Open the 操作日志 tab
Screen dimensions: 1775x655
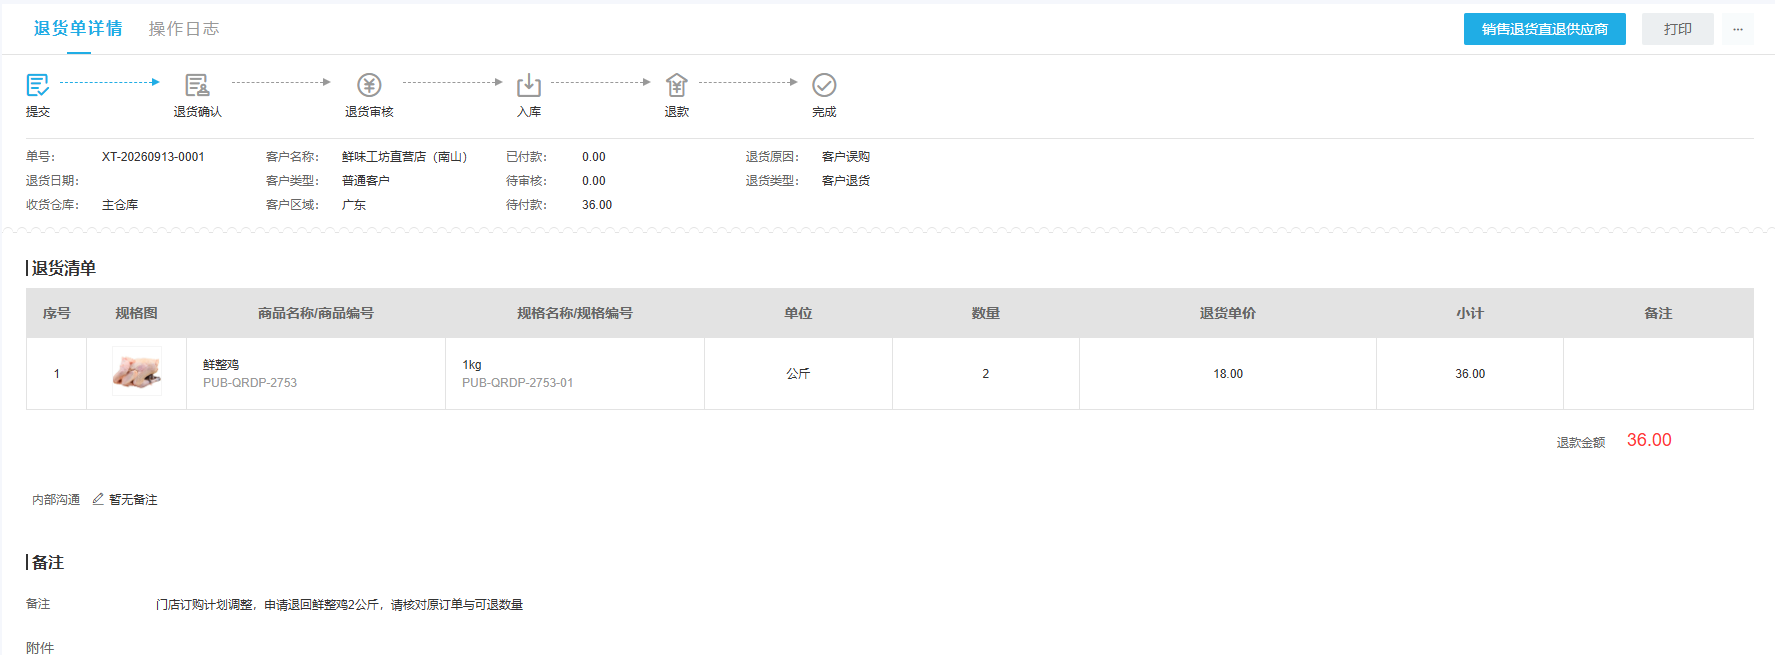pos(184,29)
